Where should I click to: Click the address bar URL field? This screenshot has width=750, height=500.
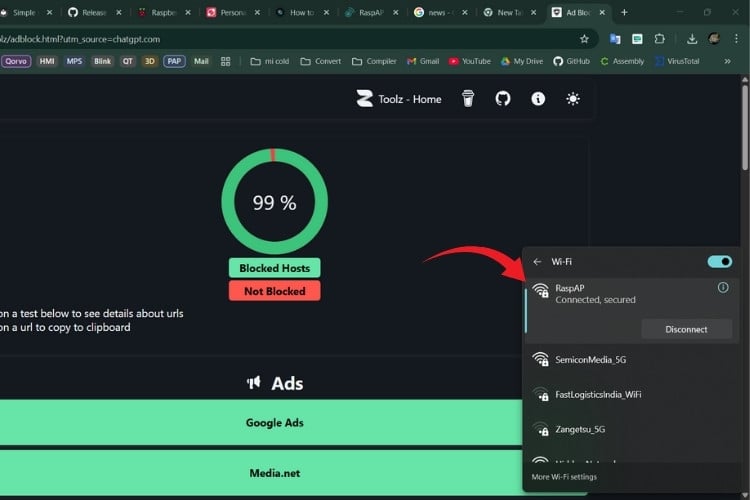pos(287,39)
